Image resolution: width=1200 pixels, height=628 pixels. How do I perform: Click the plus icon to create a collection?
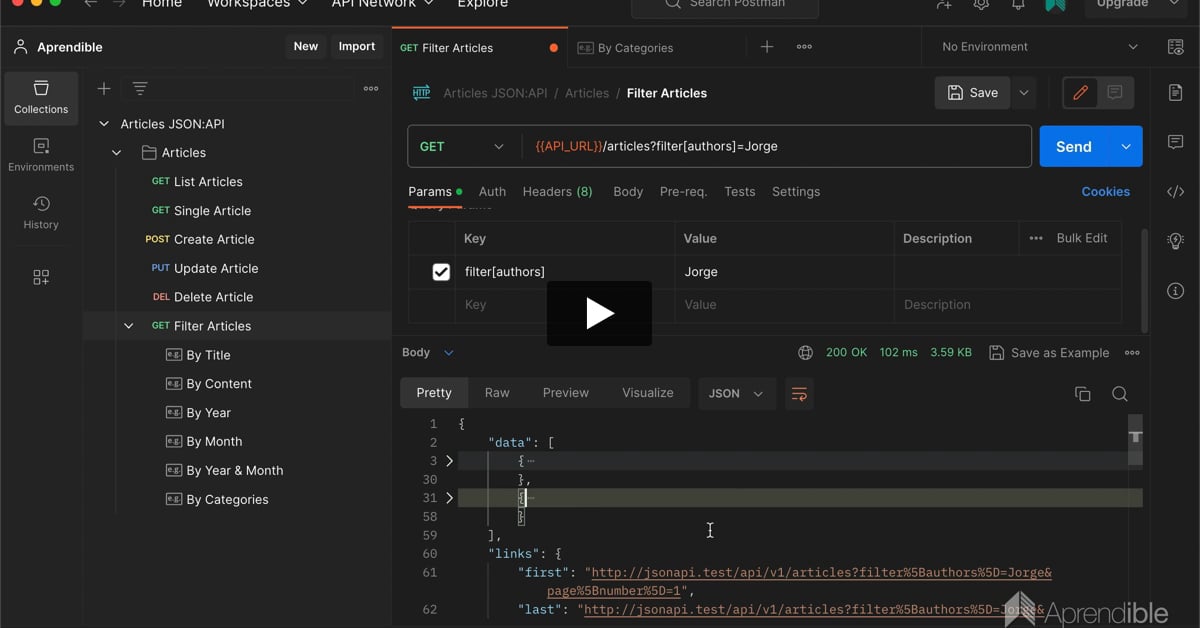click(103, 89)
